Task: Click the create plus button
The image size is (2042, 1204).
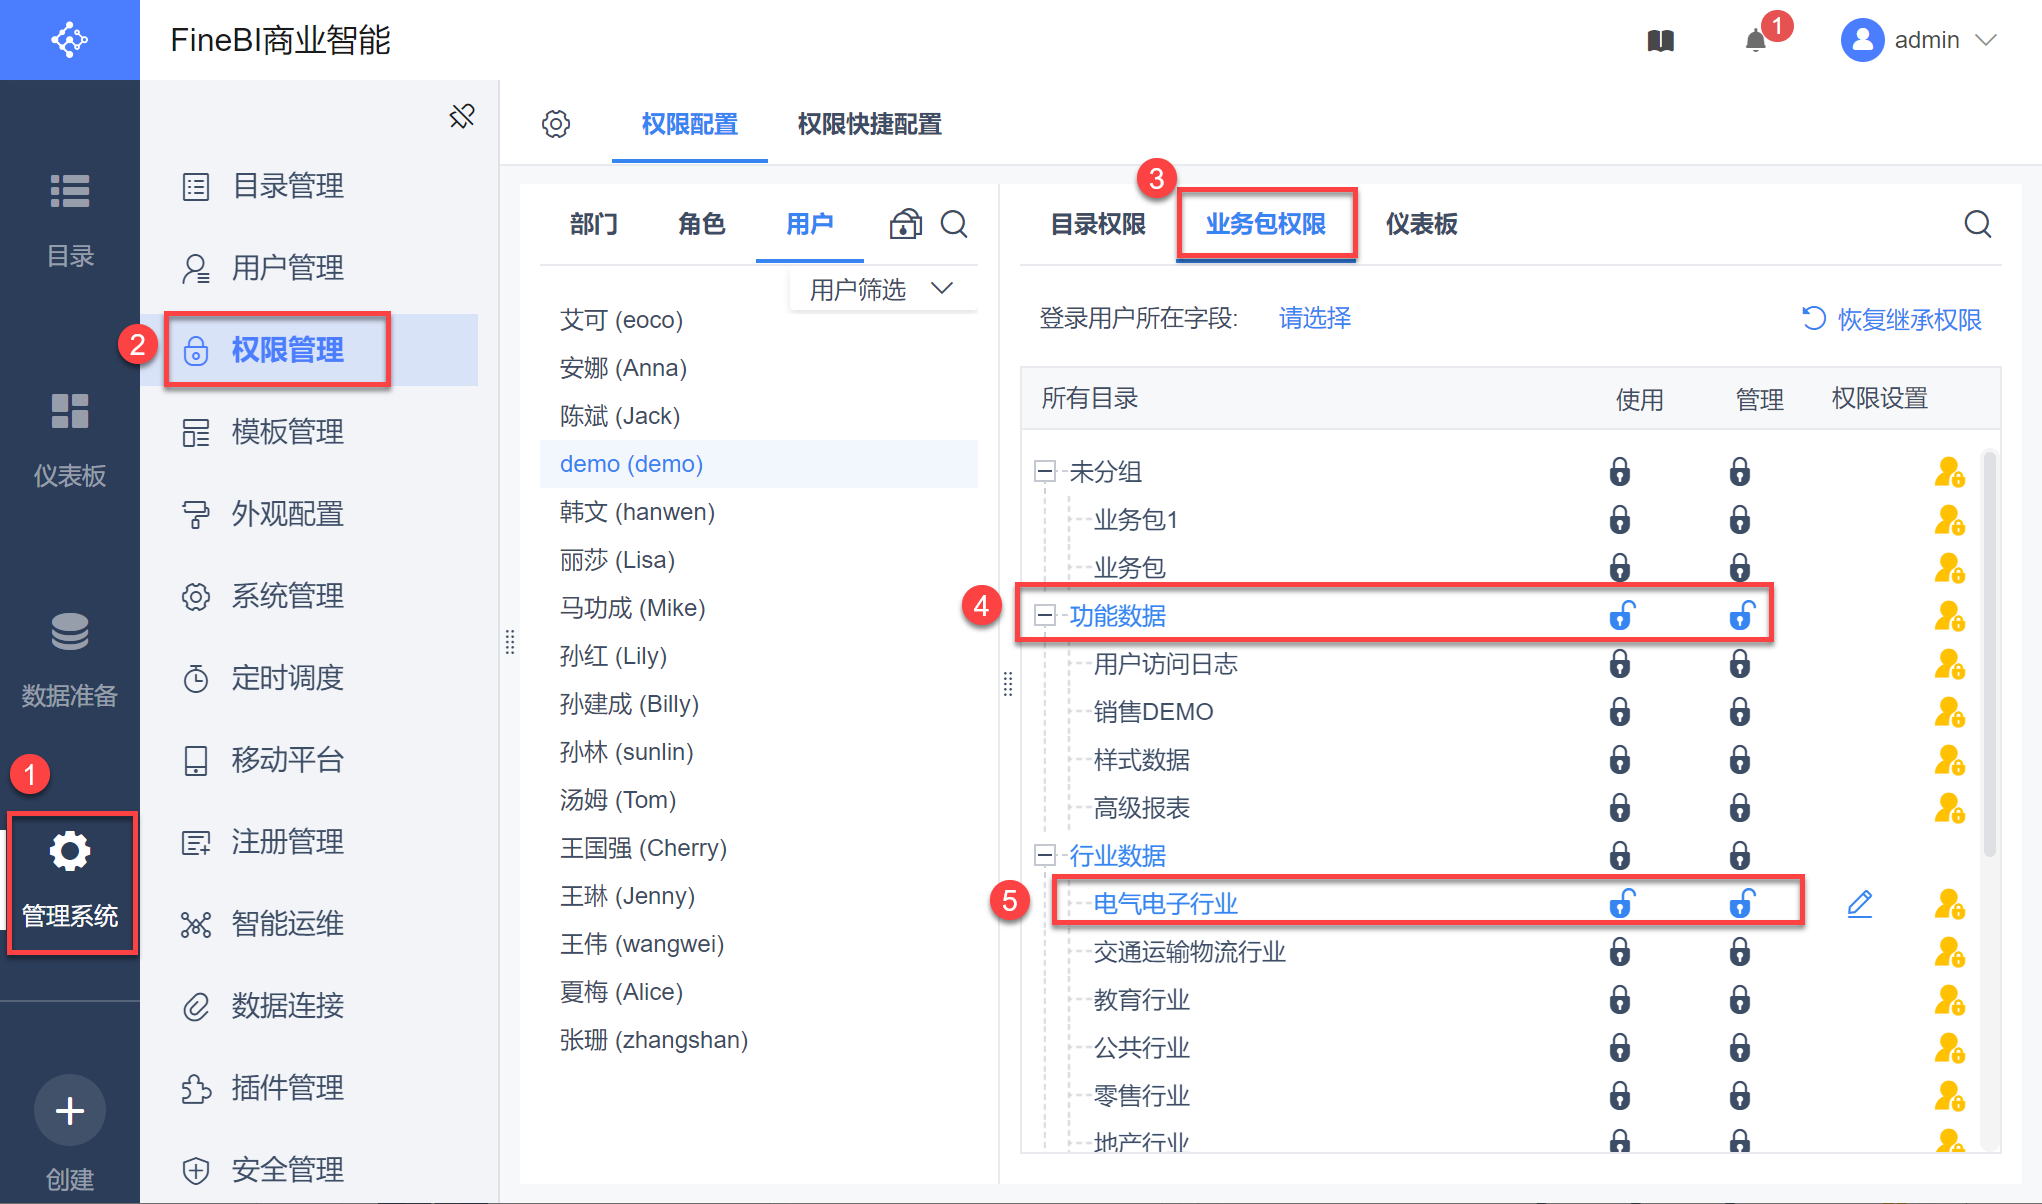Action: tap(70, 1111)
